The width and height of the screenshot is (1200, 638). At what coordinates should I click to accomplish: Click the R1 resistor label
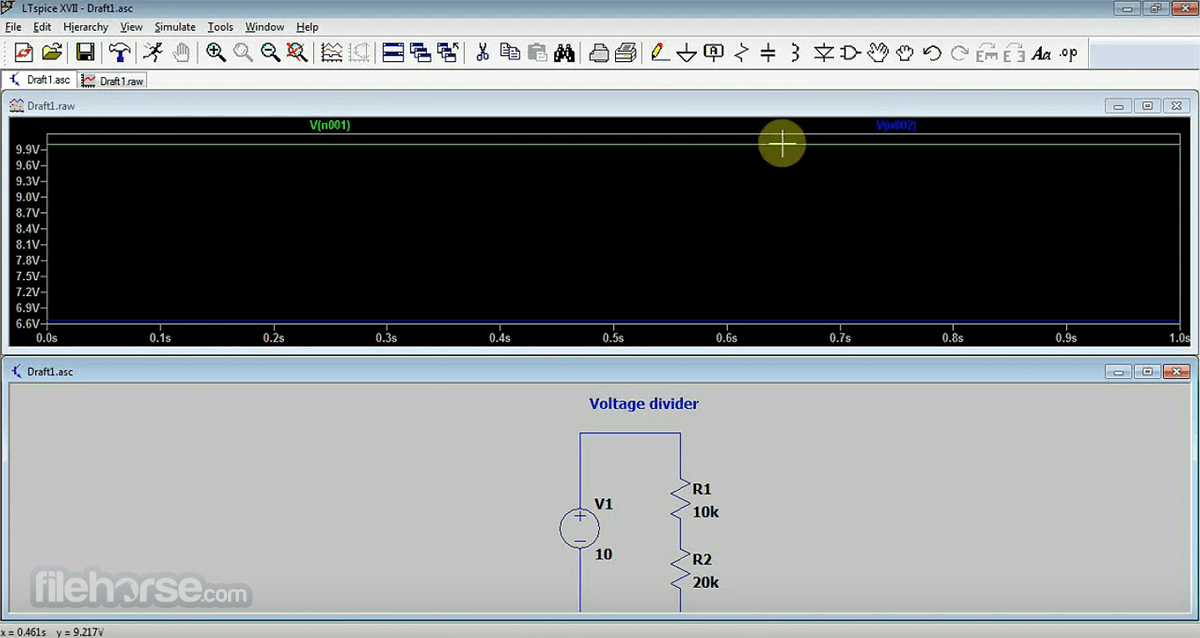tap(701, 490)
